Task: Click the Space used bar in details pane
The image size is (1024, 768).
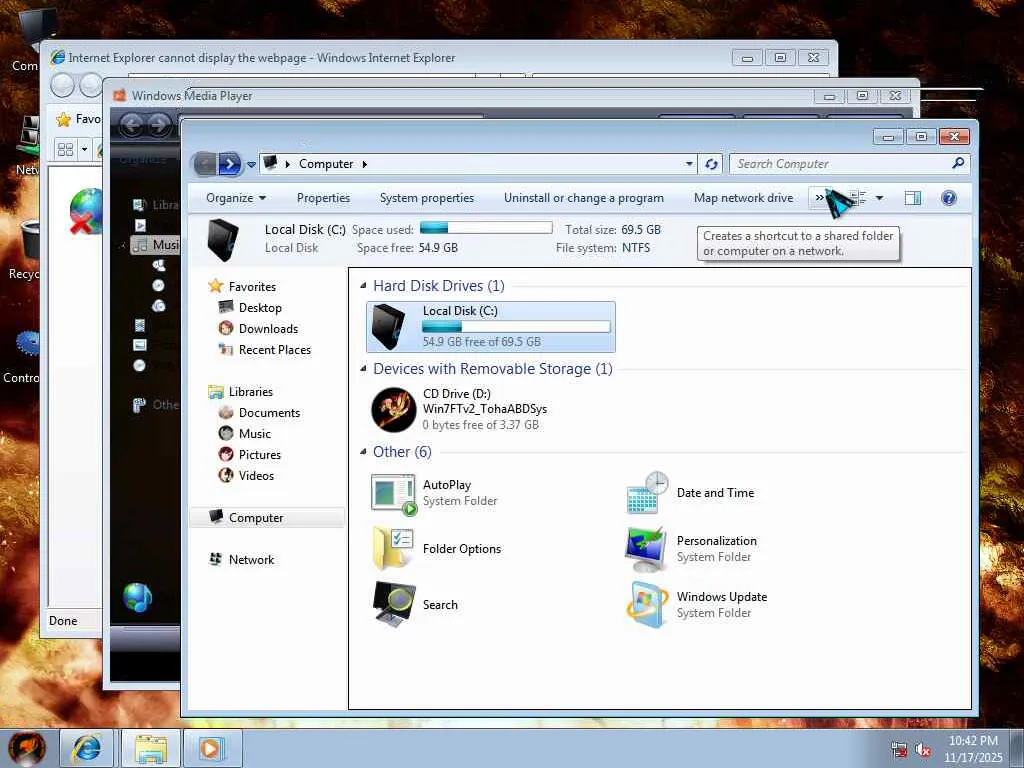Action: click(x=486, y=227)
